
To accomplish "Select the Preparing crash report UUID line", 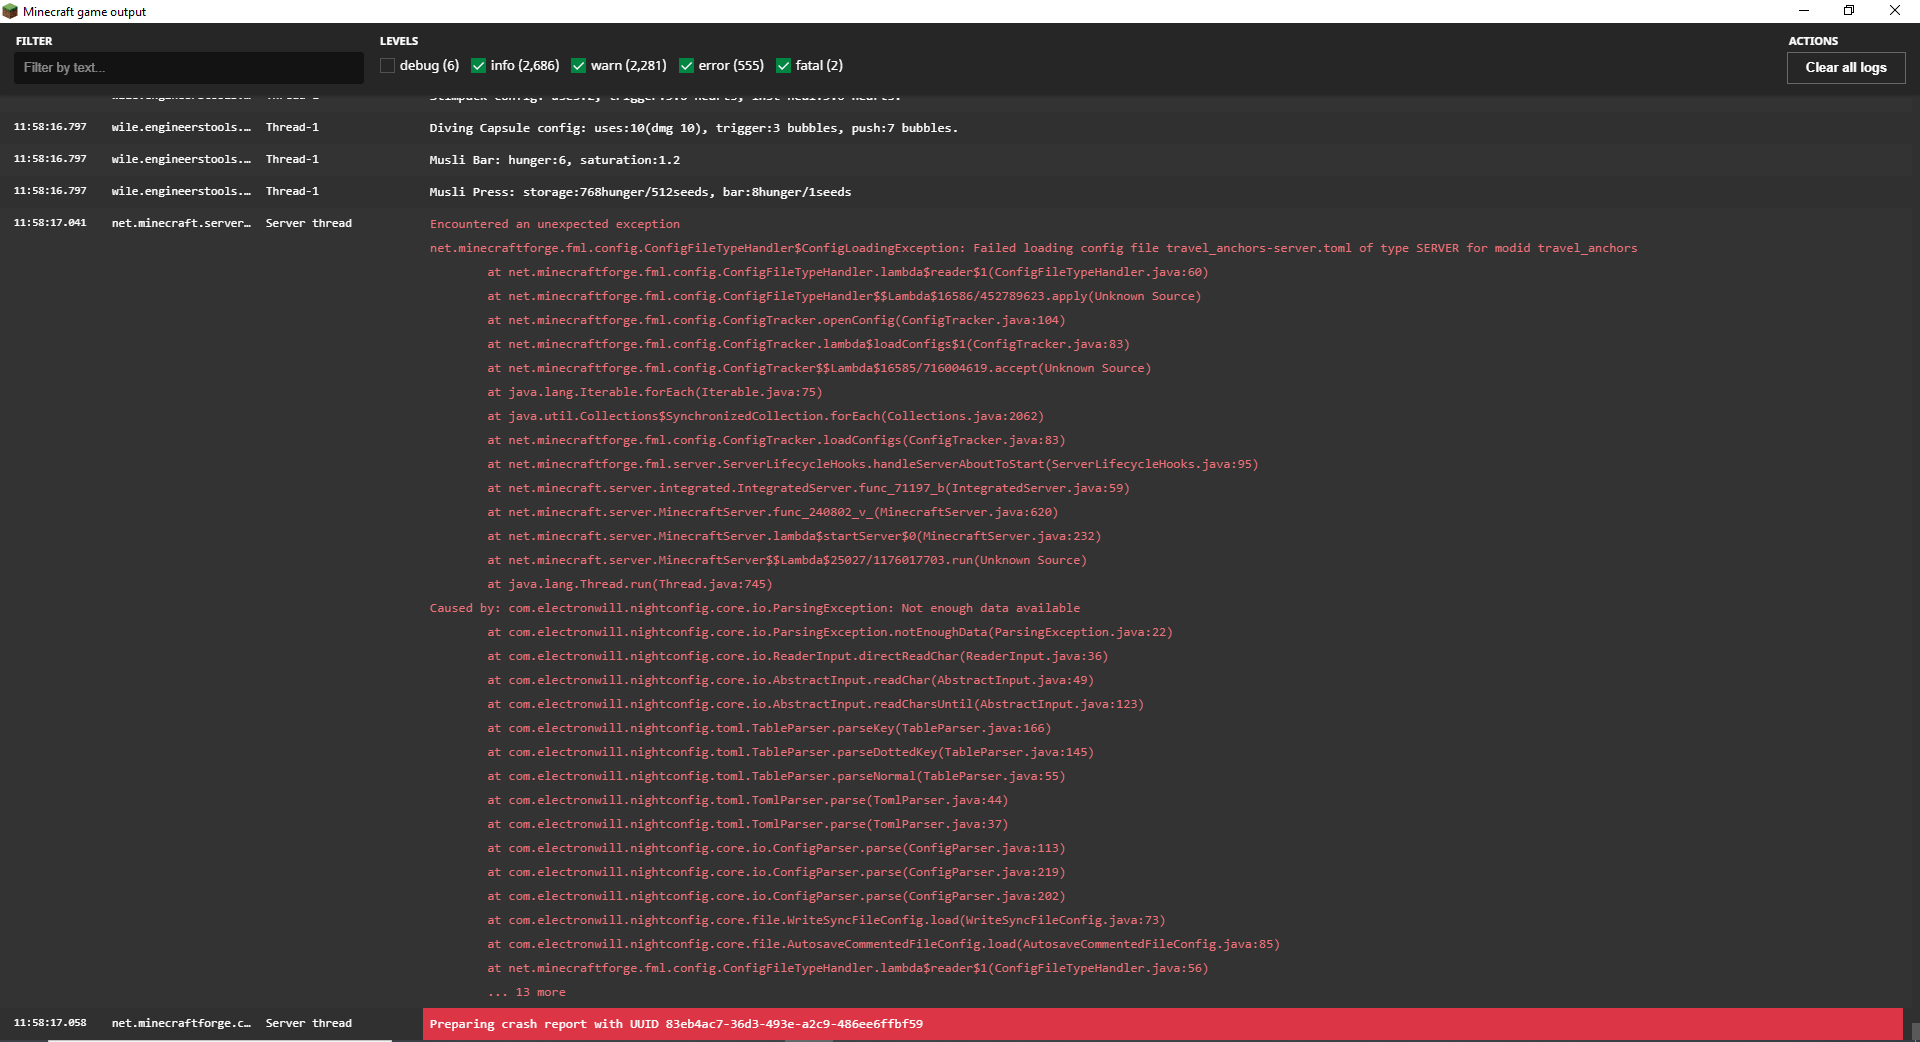I will pos(1162,1024).
